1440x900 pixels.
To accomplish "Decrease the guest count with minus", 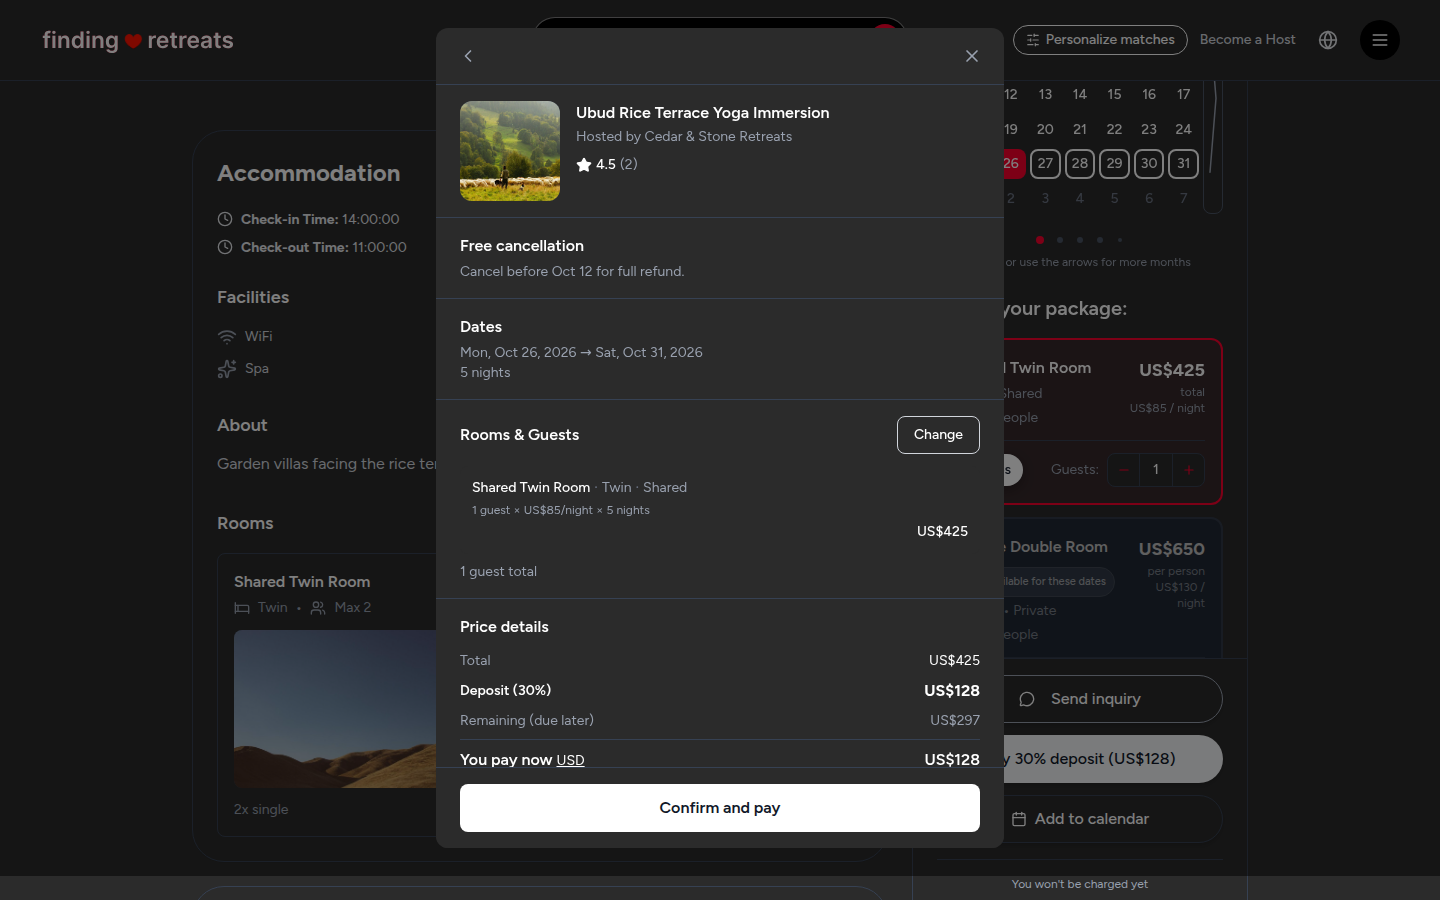I will [x=1124, y=470].
